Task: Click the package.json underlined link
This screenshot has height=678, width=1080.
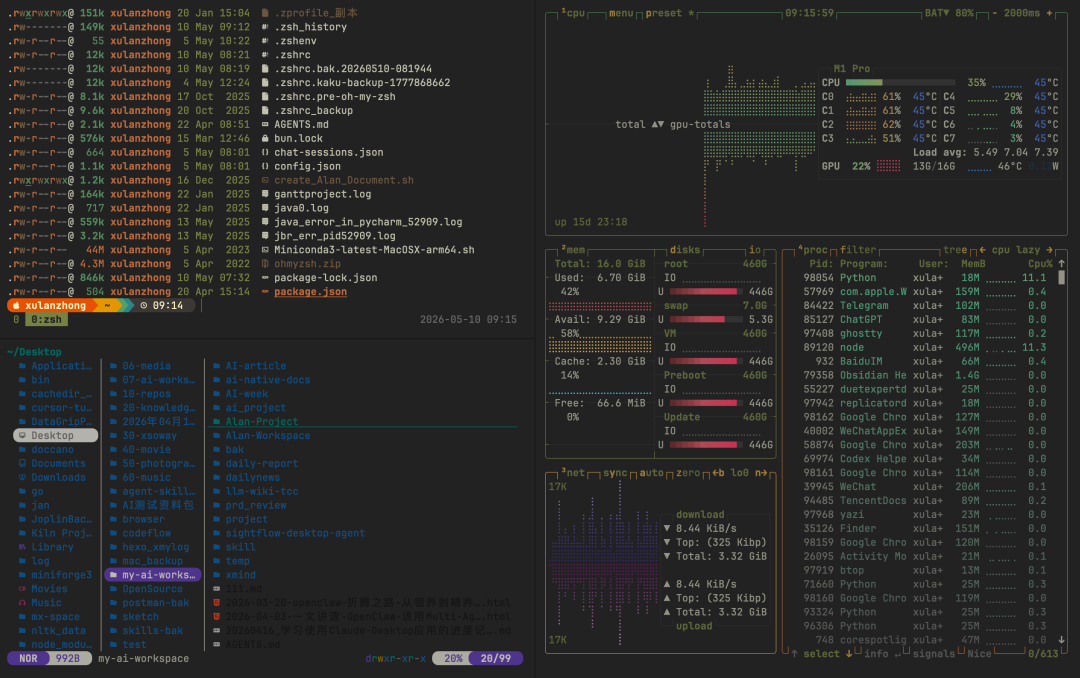Action: coord(311,291)
